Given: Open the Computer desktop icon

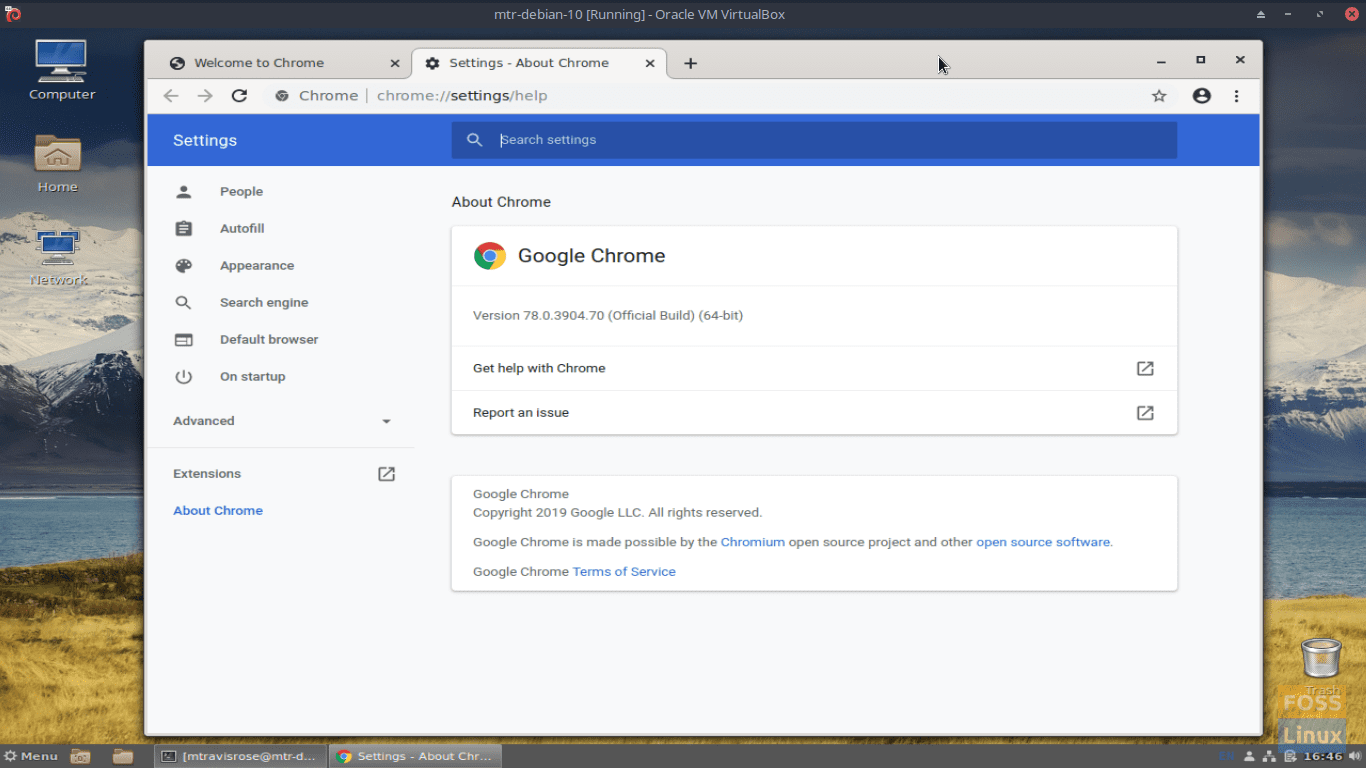Looking at the screenshot, I should (x=61, y=62).
